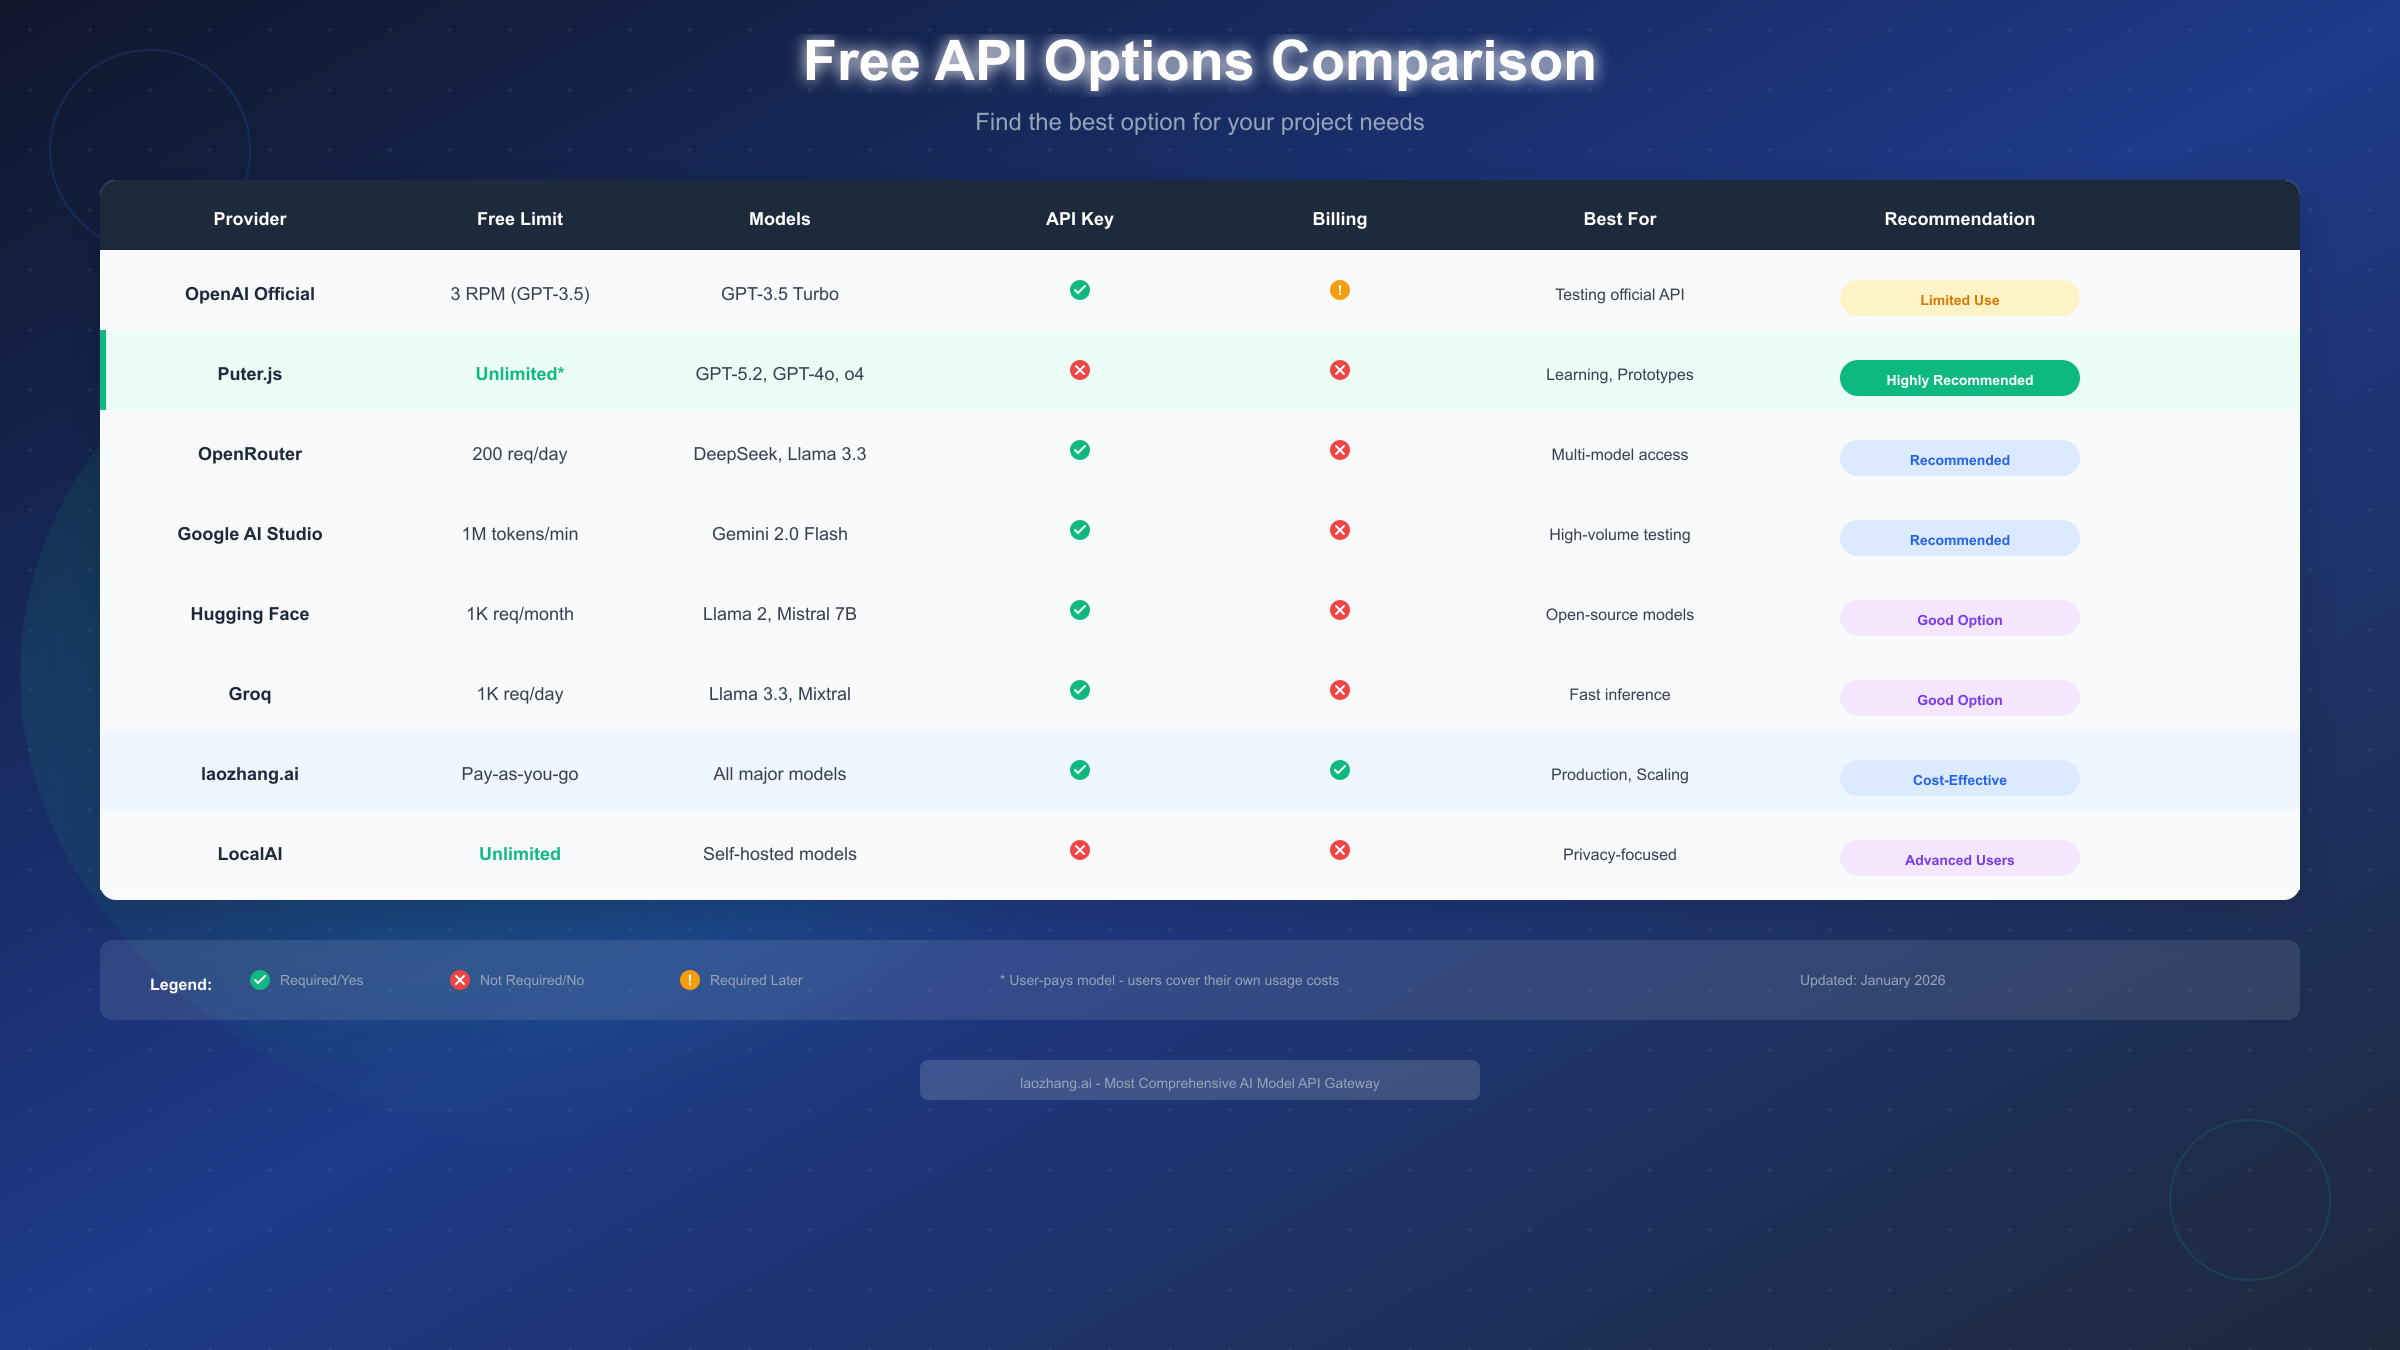Click the Updated: January 2026 label
Viewport: 2400px width, 1350px height.
tap(1872, 980)
